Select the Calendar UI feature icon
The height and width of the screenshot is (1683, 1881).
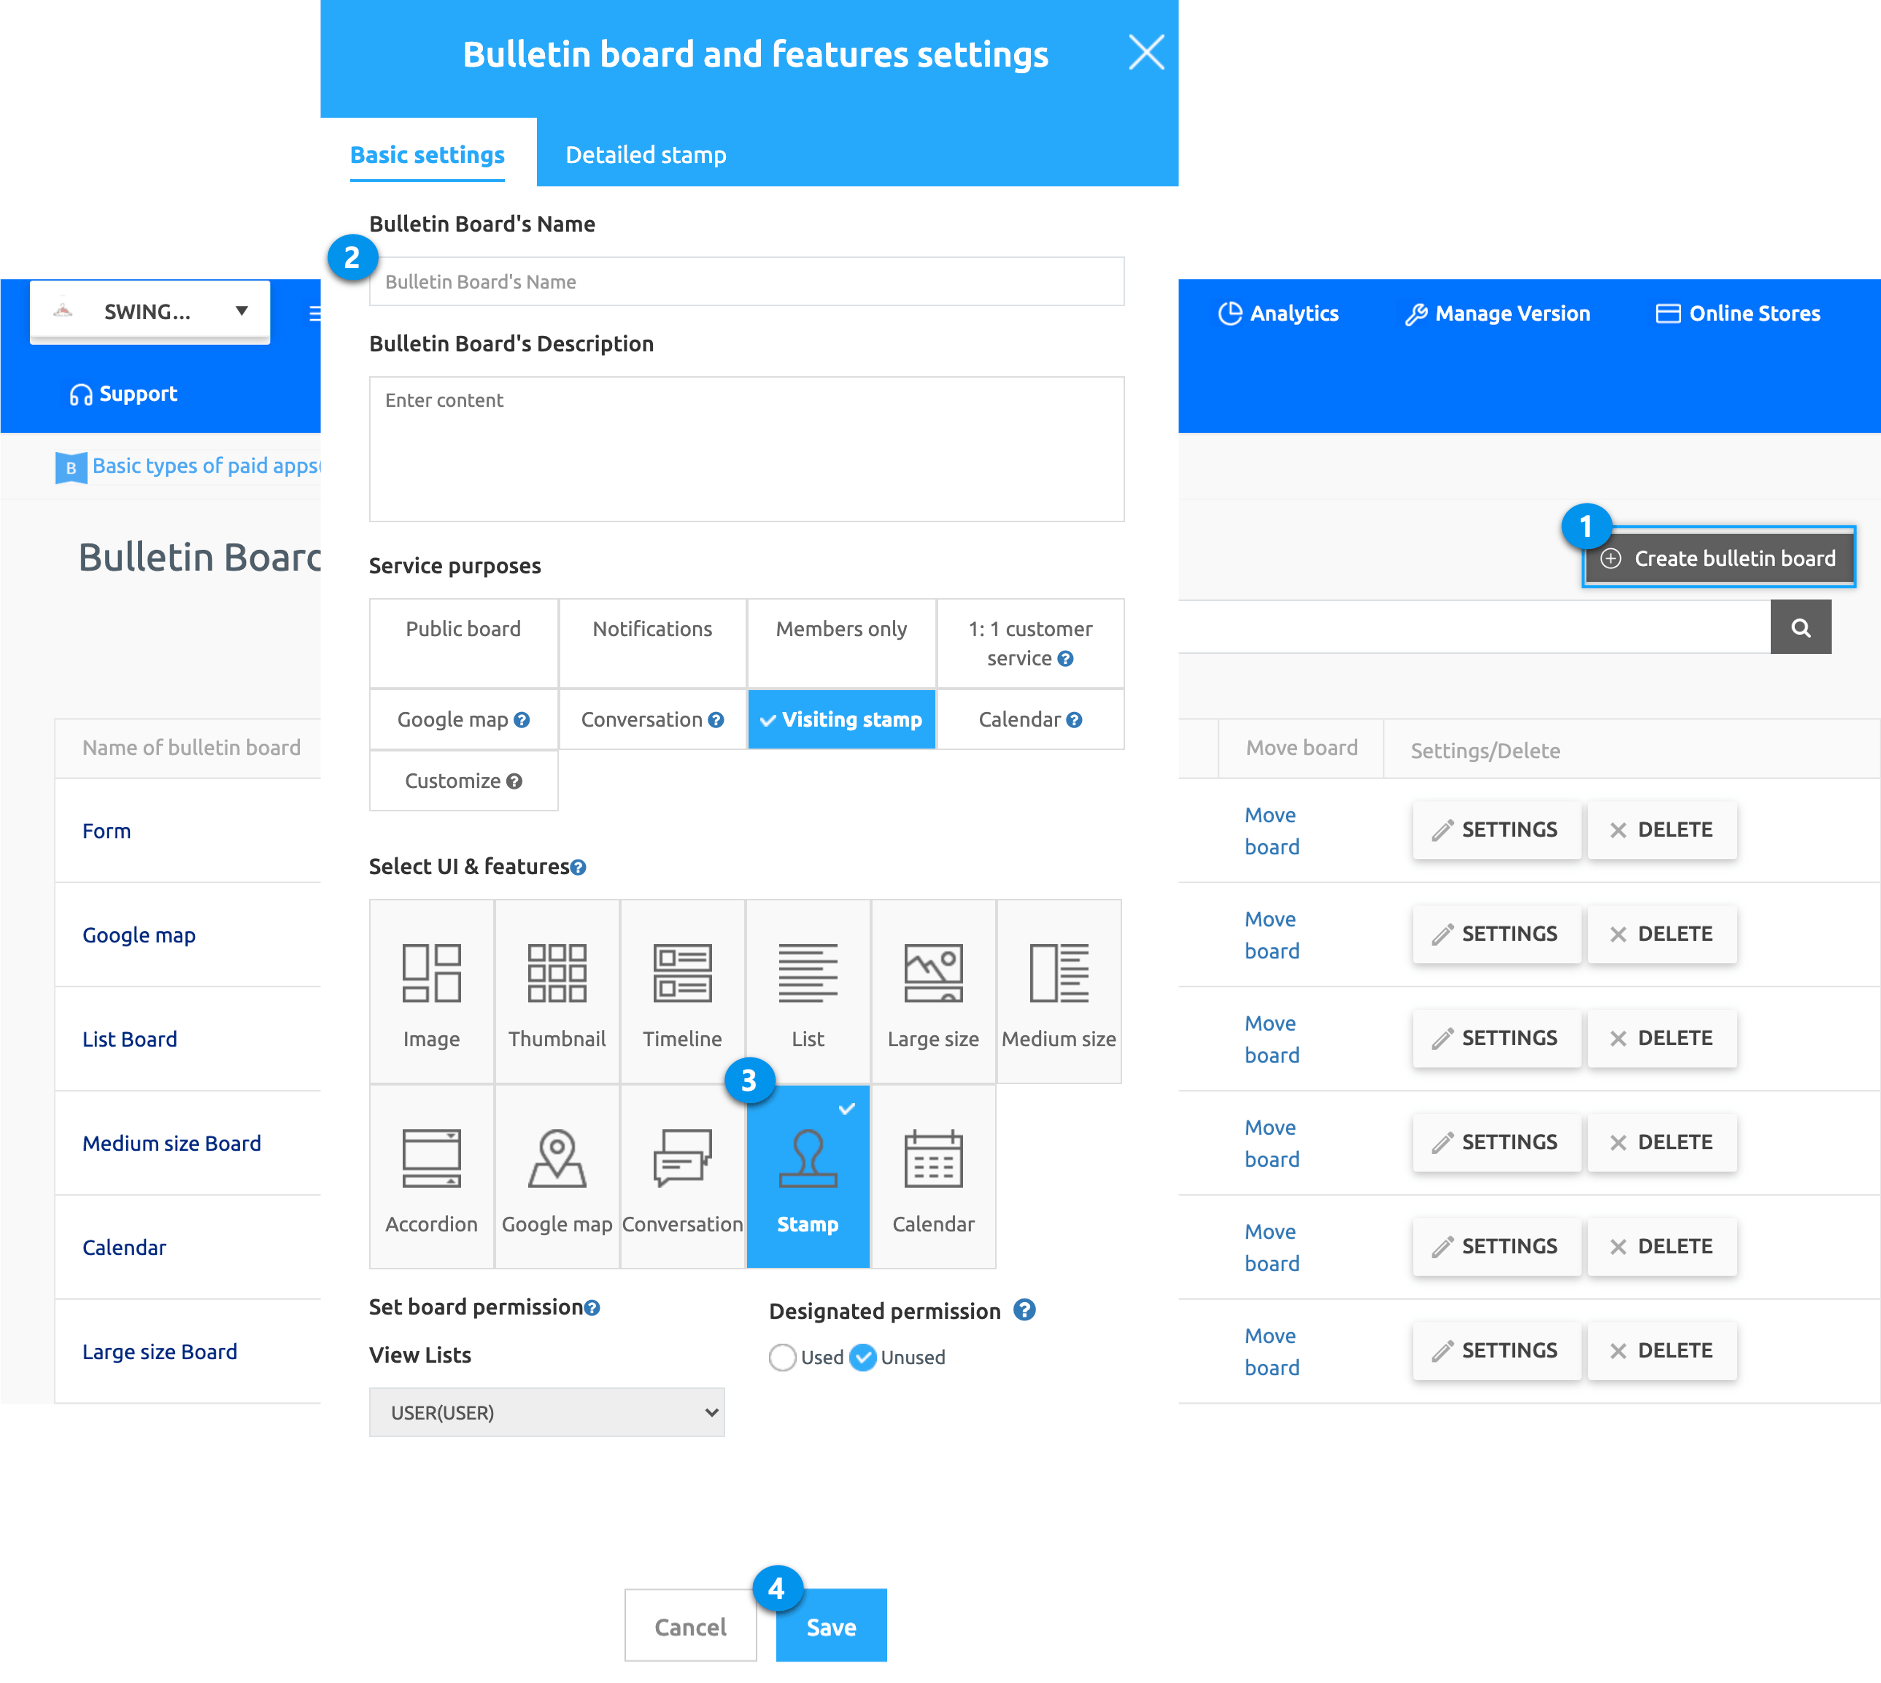(x=933, y=1158)
